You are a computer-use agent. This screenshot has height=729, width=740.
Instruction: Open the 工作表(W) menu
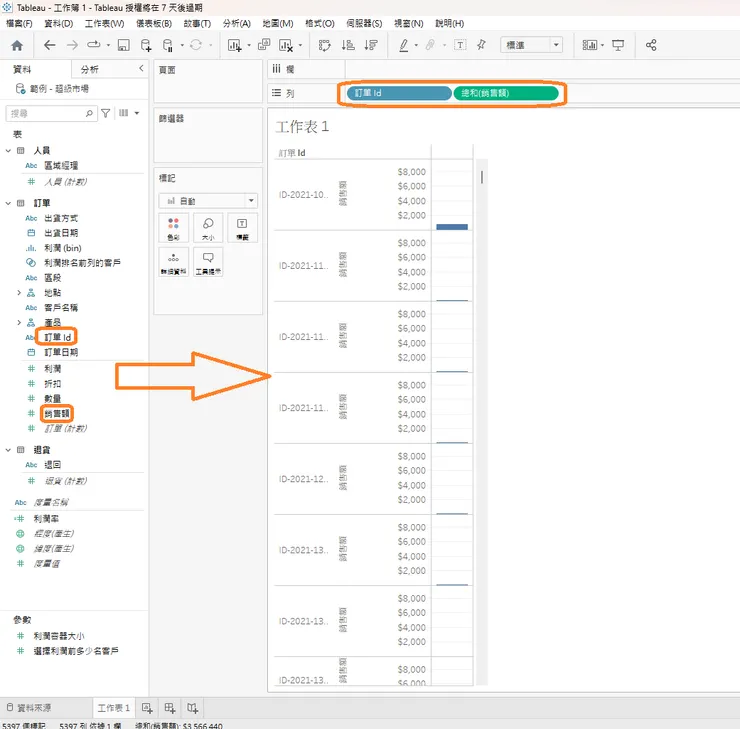pyautogui.click(x=104, y=23)
